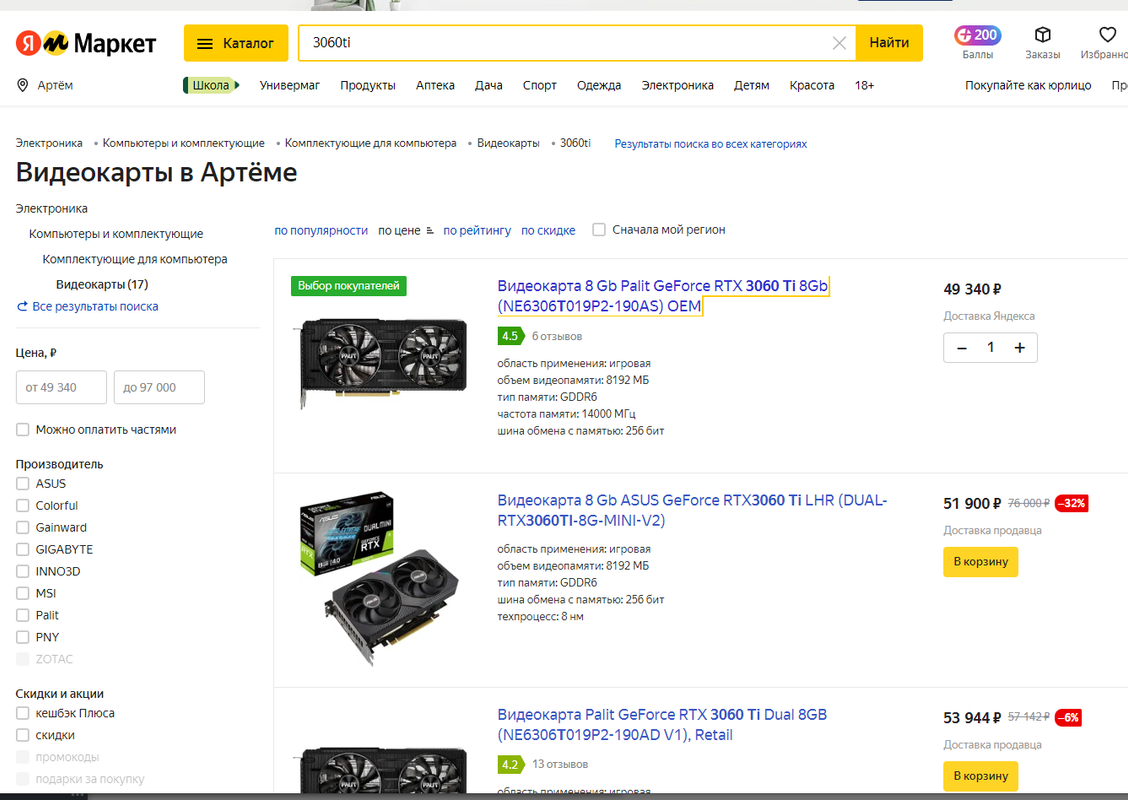Screen dimensions: 1128x800
Task: Click breadcrumb Компьютеры и комплектующие
Action: [183, 143]
